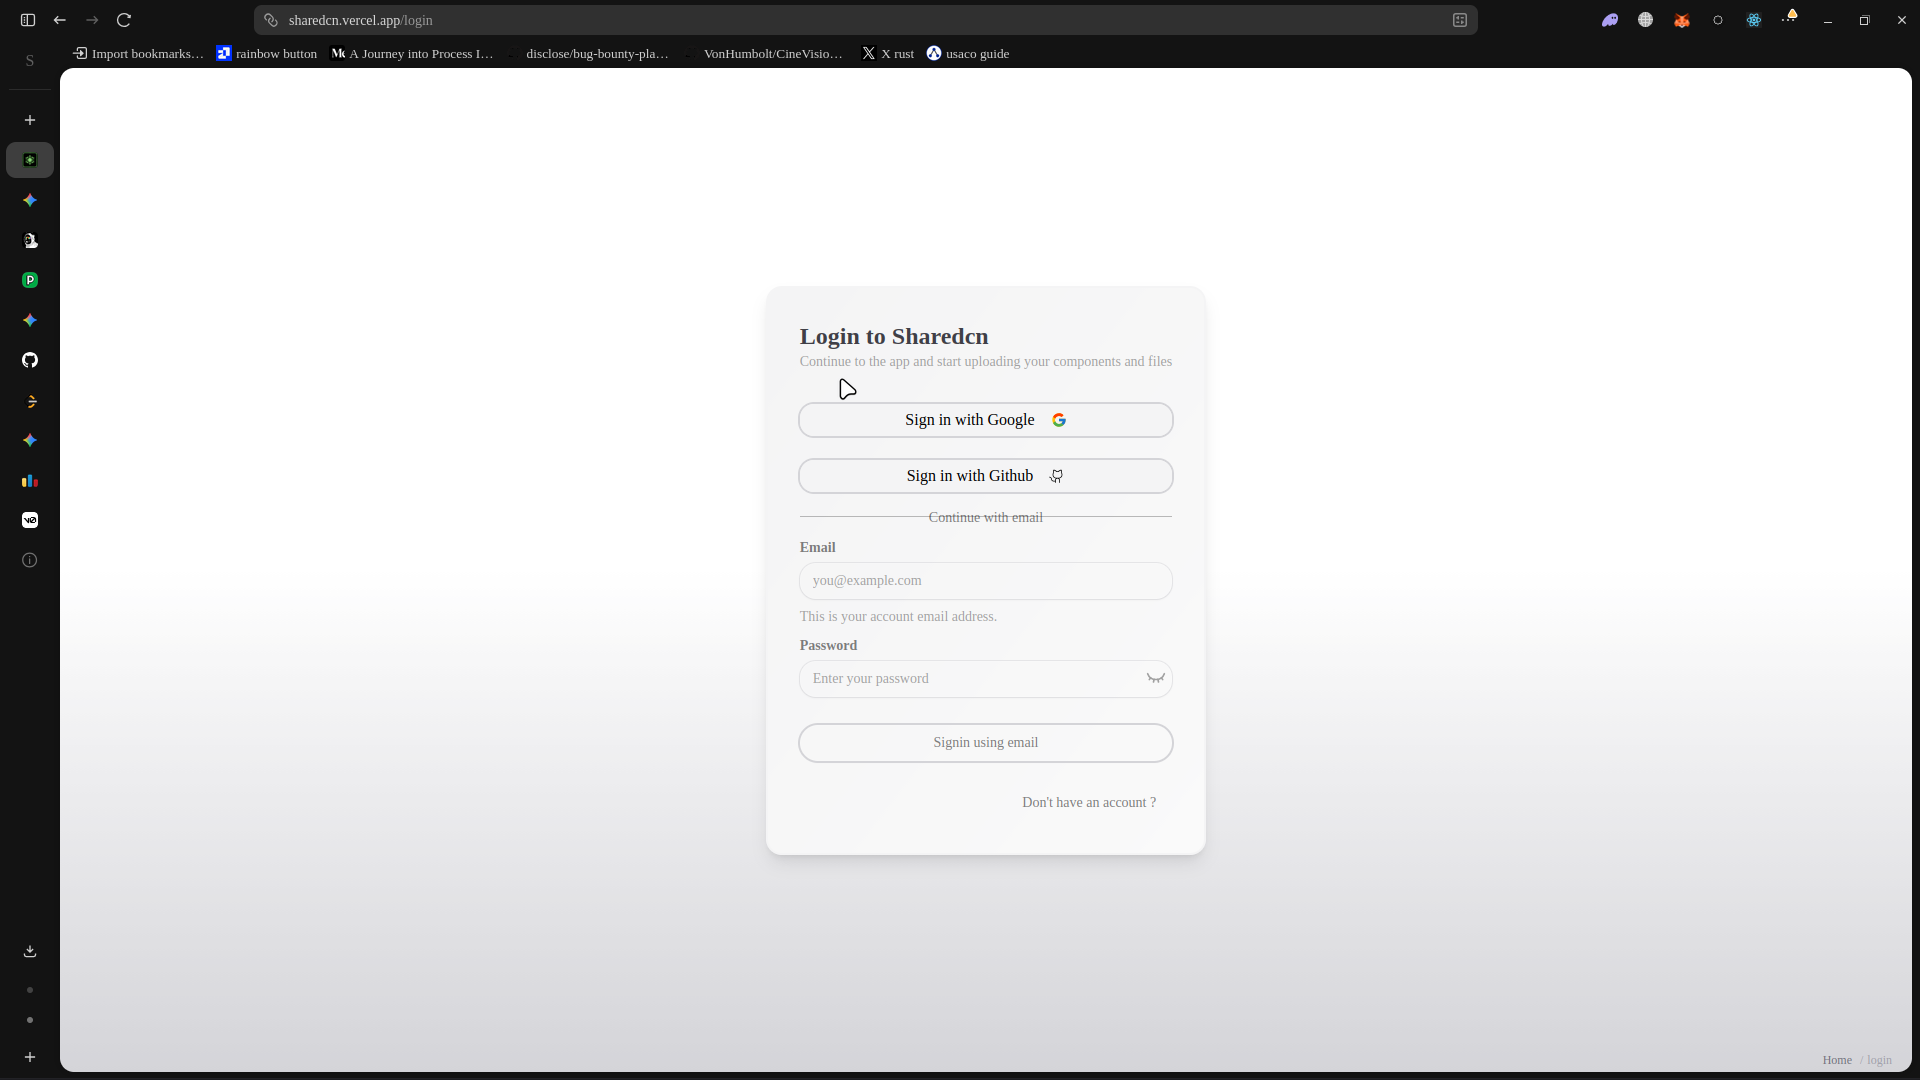1920x1080 pixels.
Task: Toggle the sidebar panel open or closed
Action: (27, 20)
